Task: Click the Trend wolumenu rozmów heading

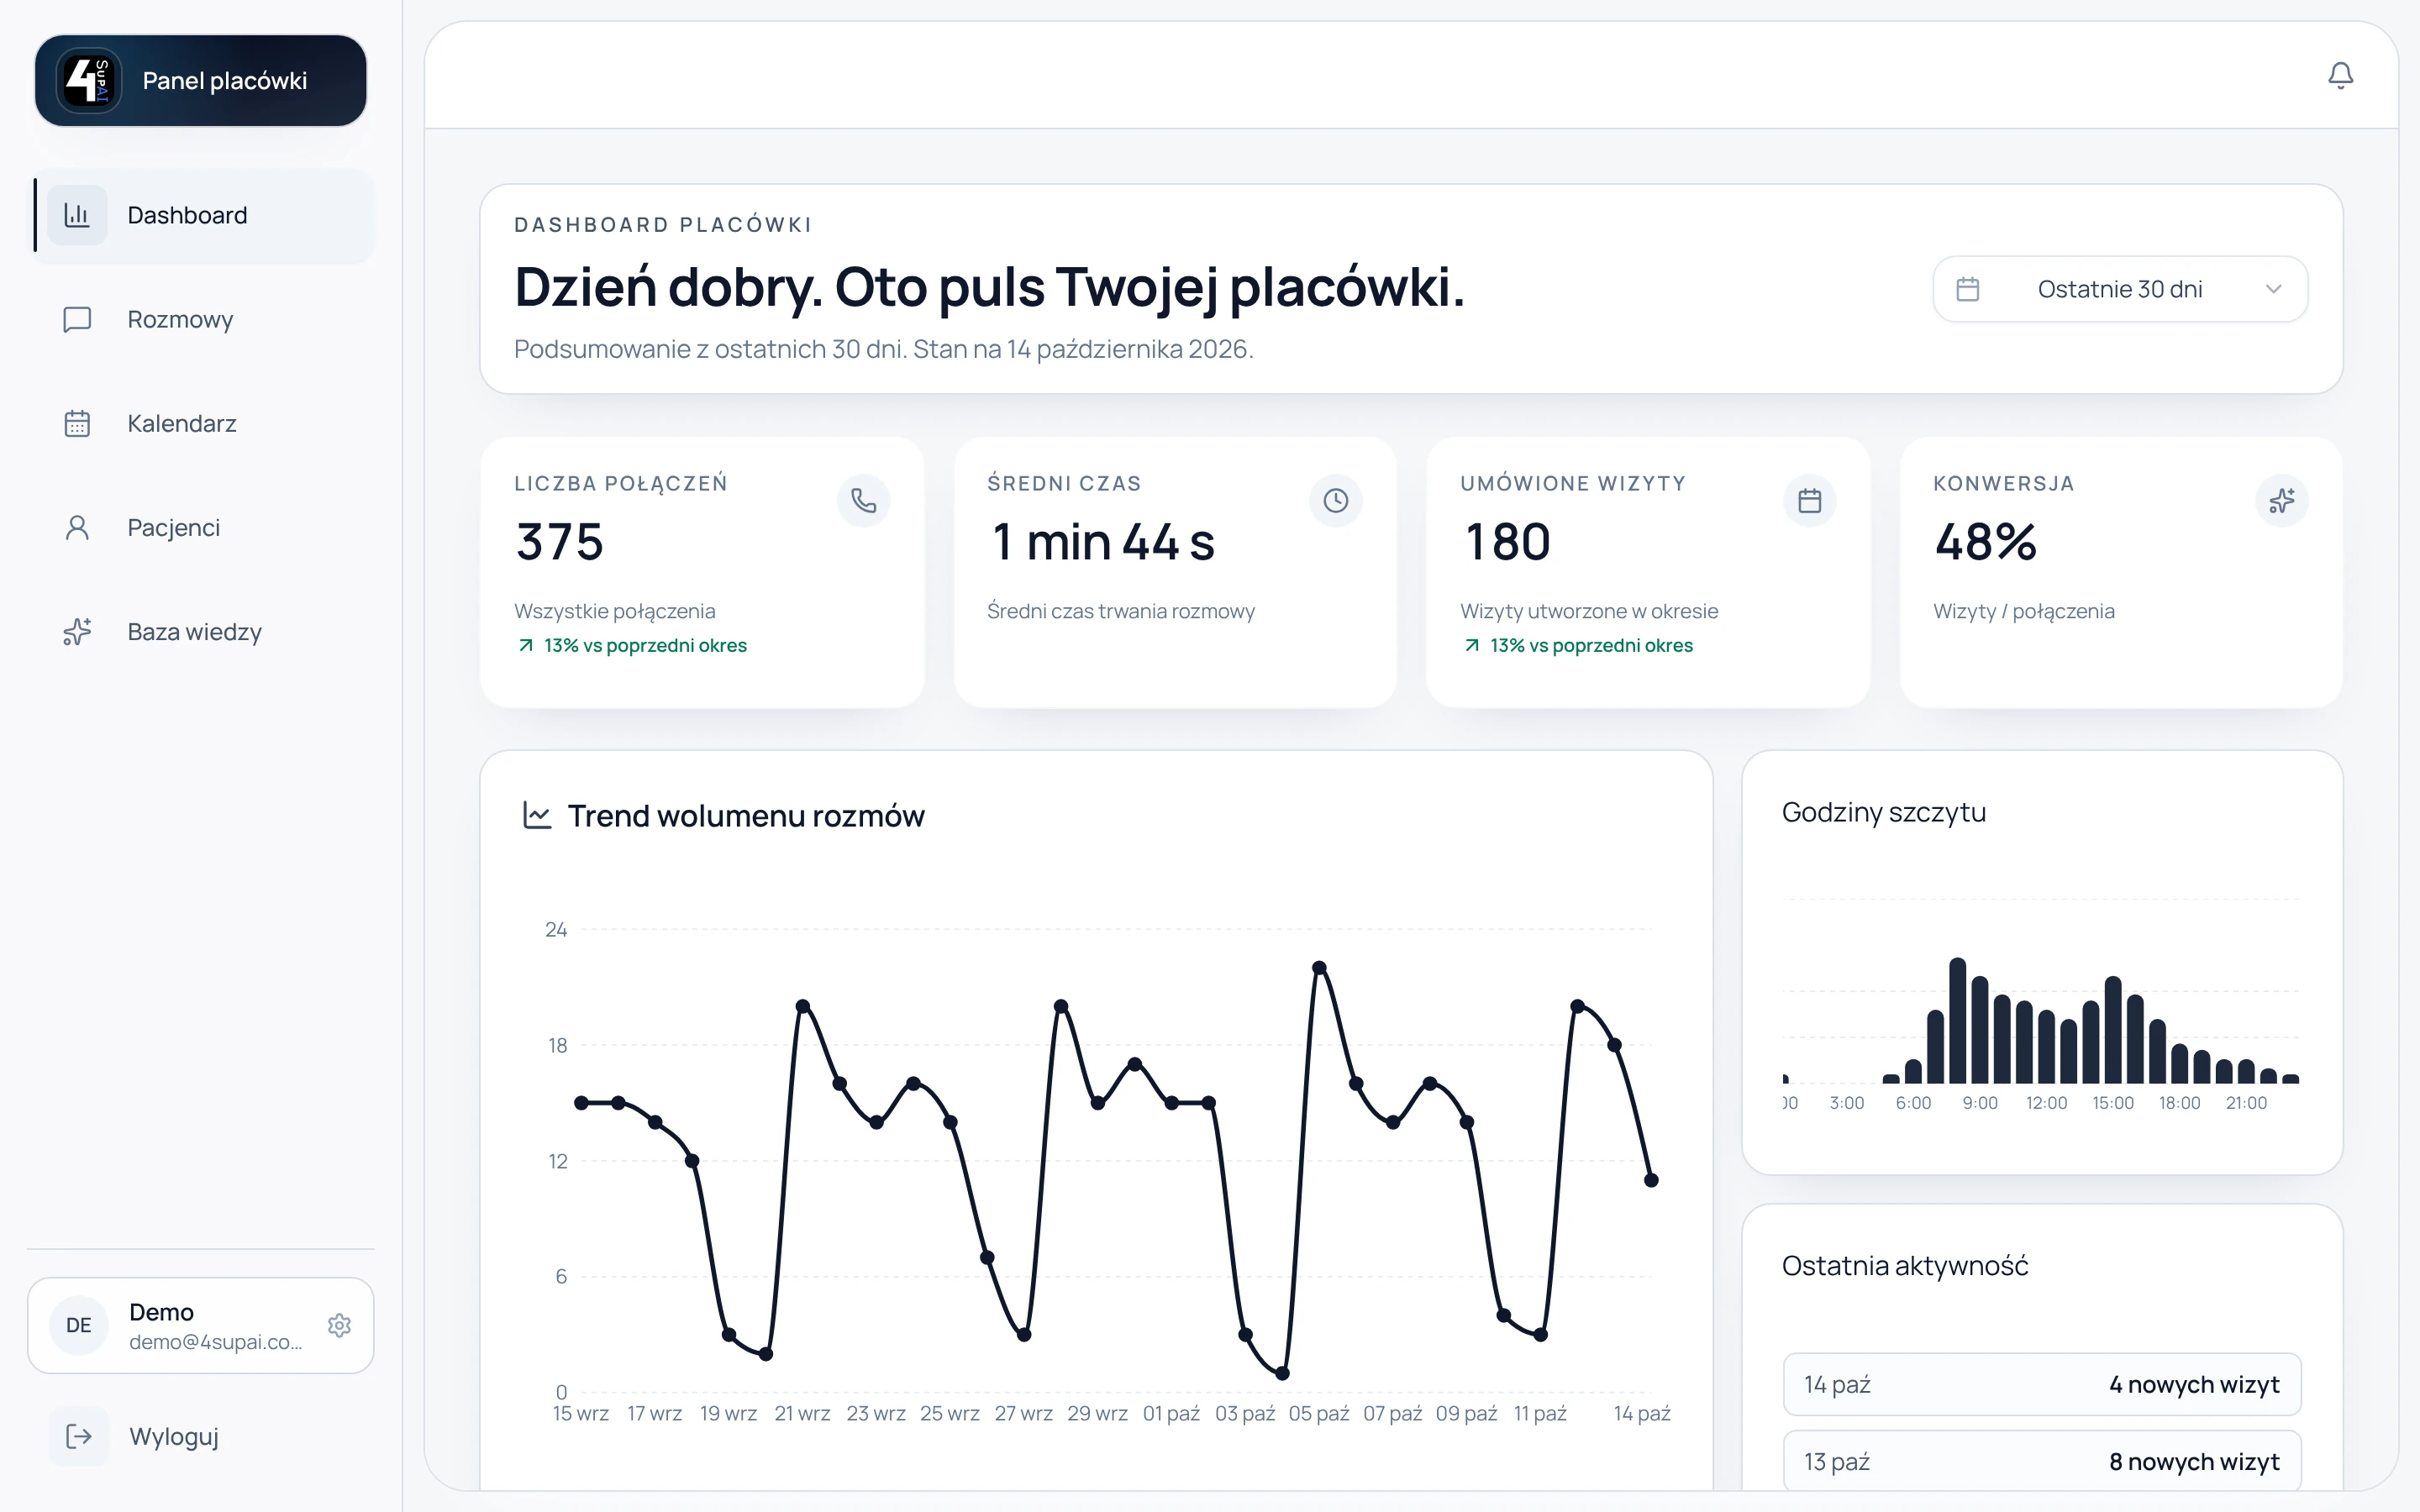Action: coord(746,815)
